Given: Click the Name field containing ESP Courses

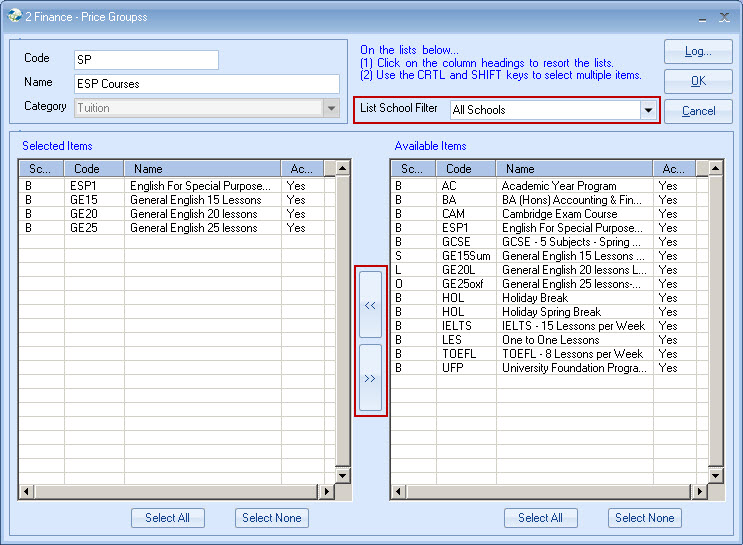Looking at the screenshot, I should pyautogui.click(x=206, y=84).
